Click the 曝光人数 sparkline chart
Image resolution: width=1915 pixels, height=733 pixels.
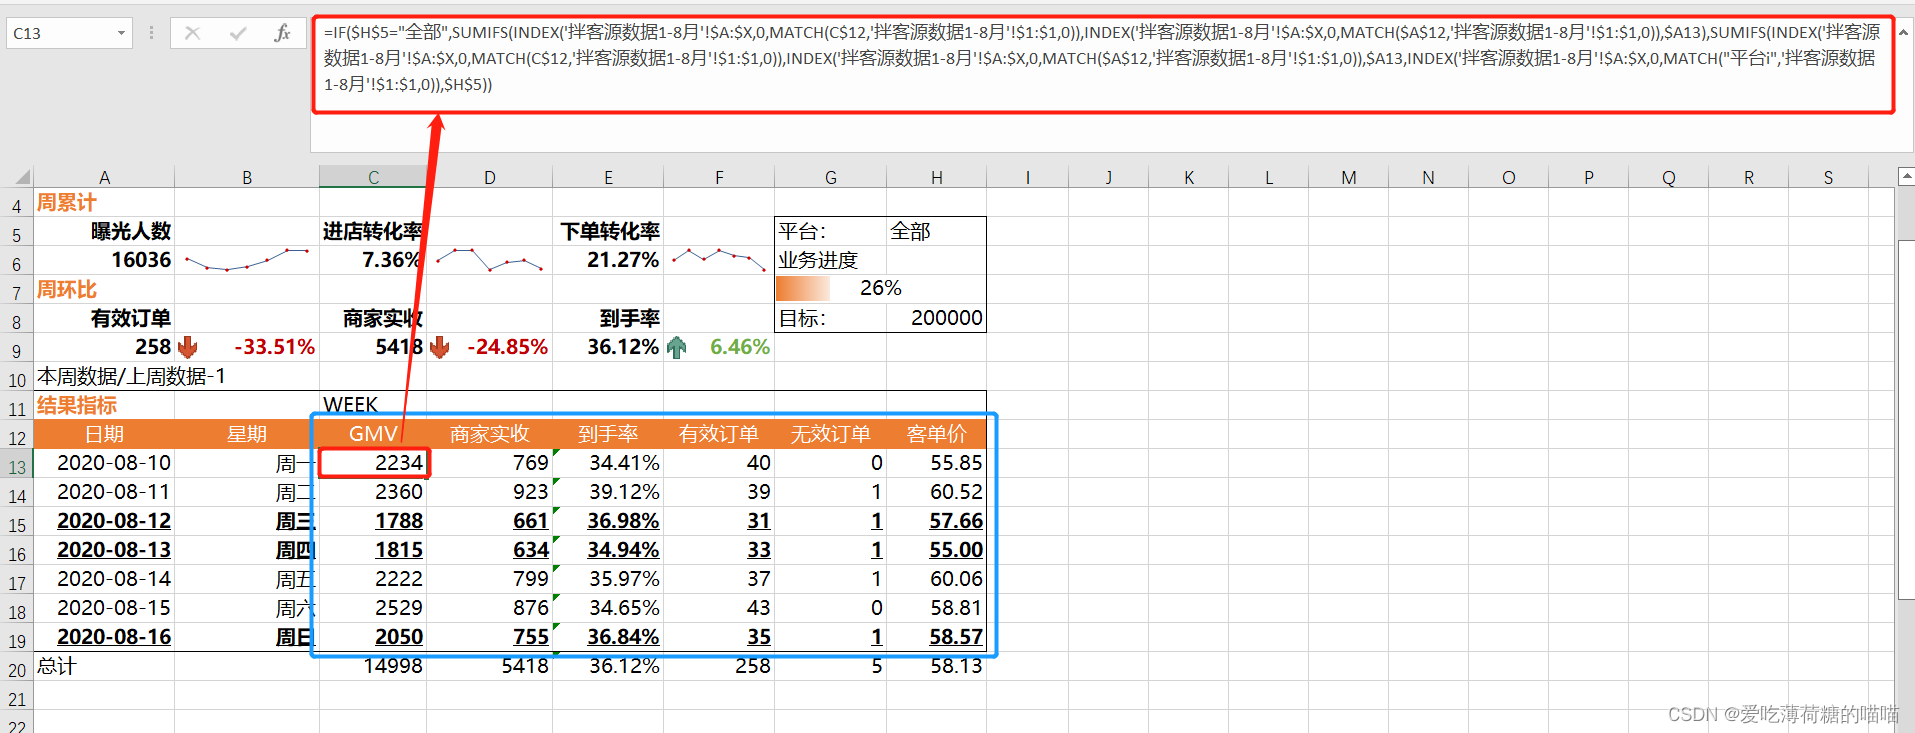(247, 260)
